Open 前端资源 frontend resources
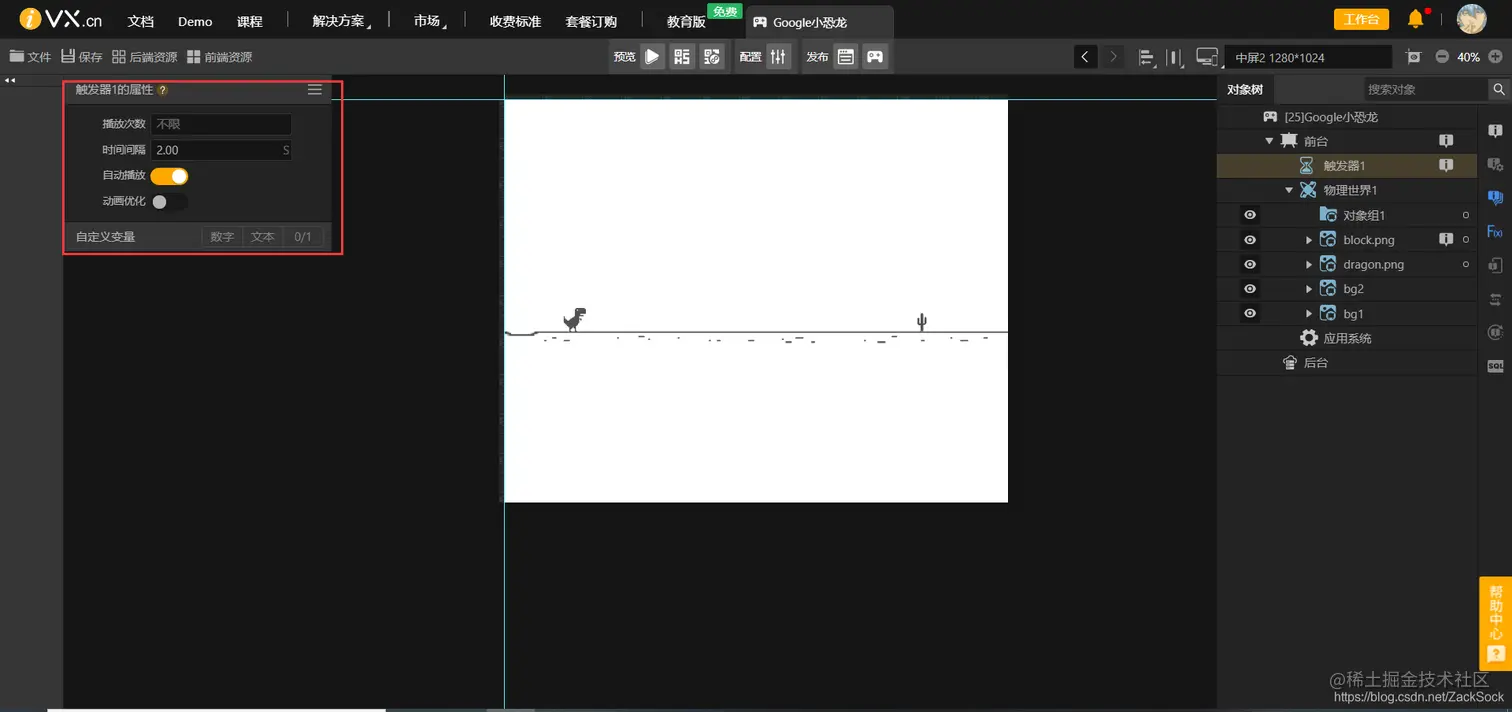This screenshot has height=712, width=1512. 220,57
